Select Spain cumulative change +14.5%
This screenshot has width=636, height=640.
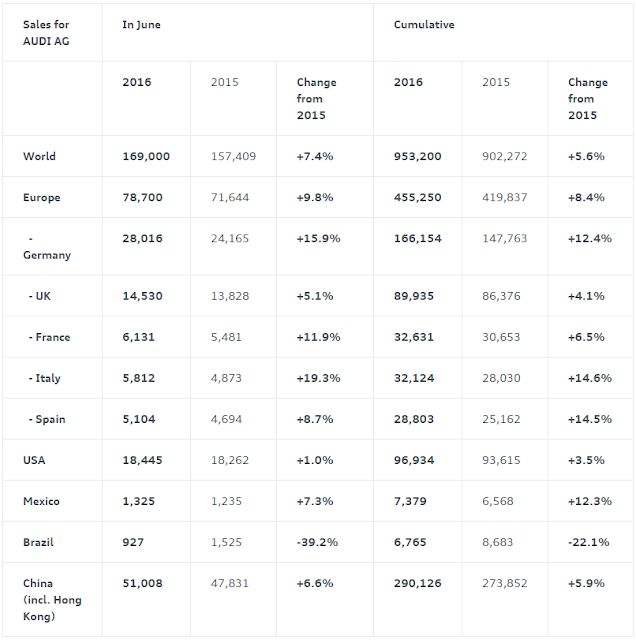590,419
